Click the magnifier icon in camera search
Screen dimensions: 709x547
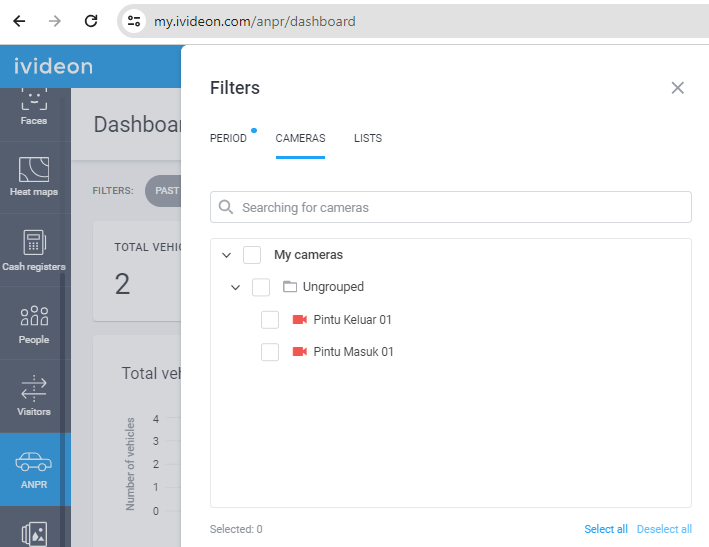point(226,207)
